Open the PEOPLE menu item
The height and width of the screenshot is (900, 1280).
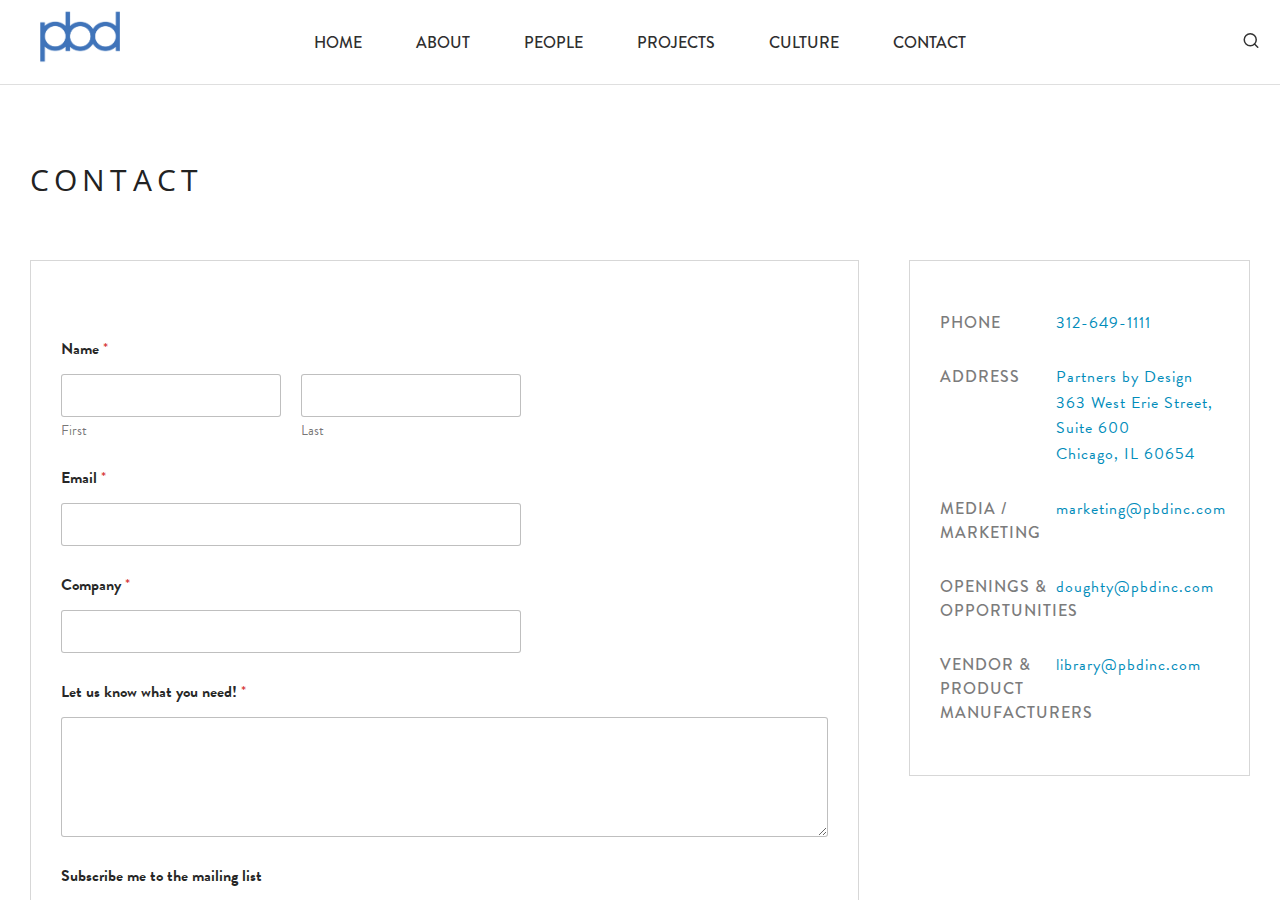(x=553, y=42)
